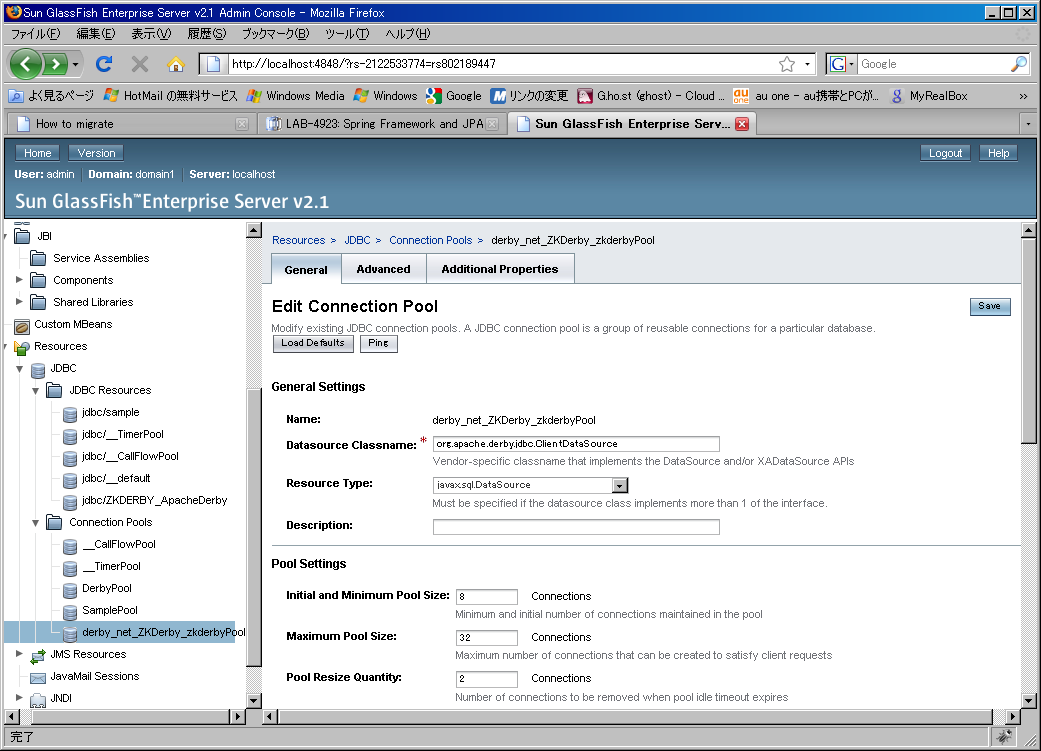
Task: Click the Custom MBeans bean icon
Action: point(23,325)
